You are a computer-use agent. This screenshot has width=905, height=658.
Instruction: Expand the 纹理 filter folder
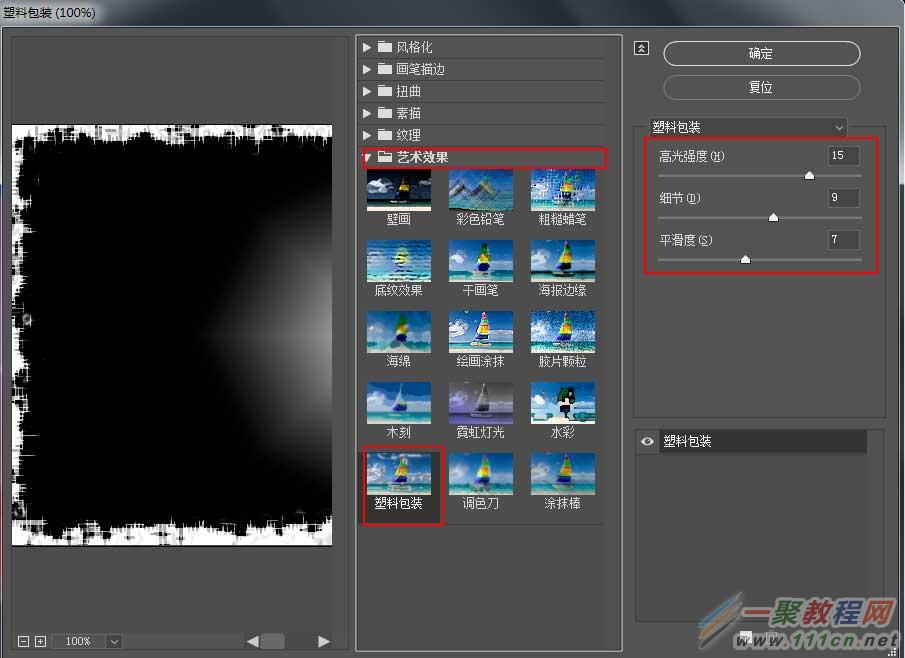(x=367, y=135)
